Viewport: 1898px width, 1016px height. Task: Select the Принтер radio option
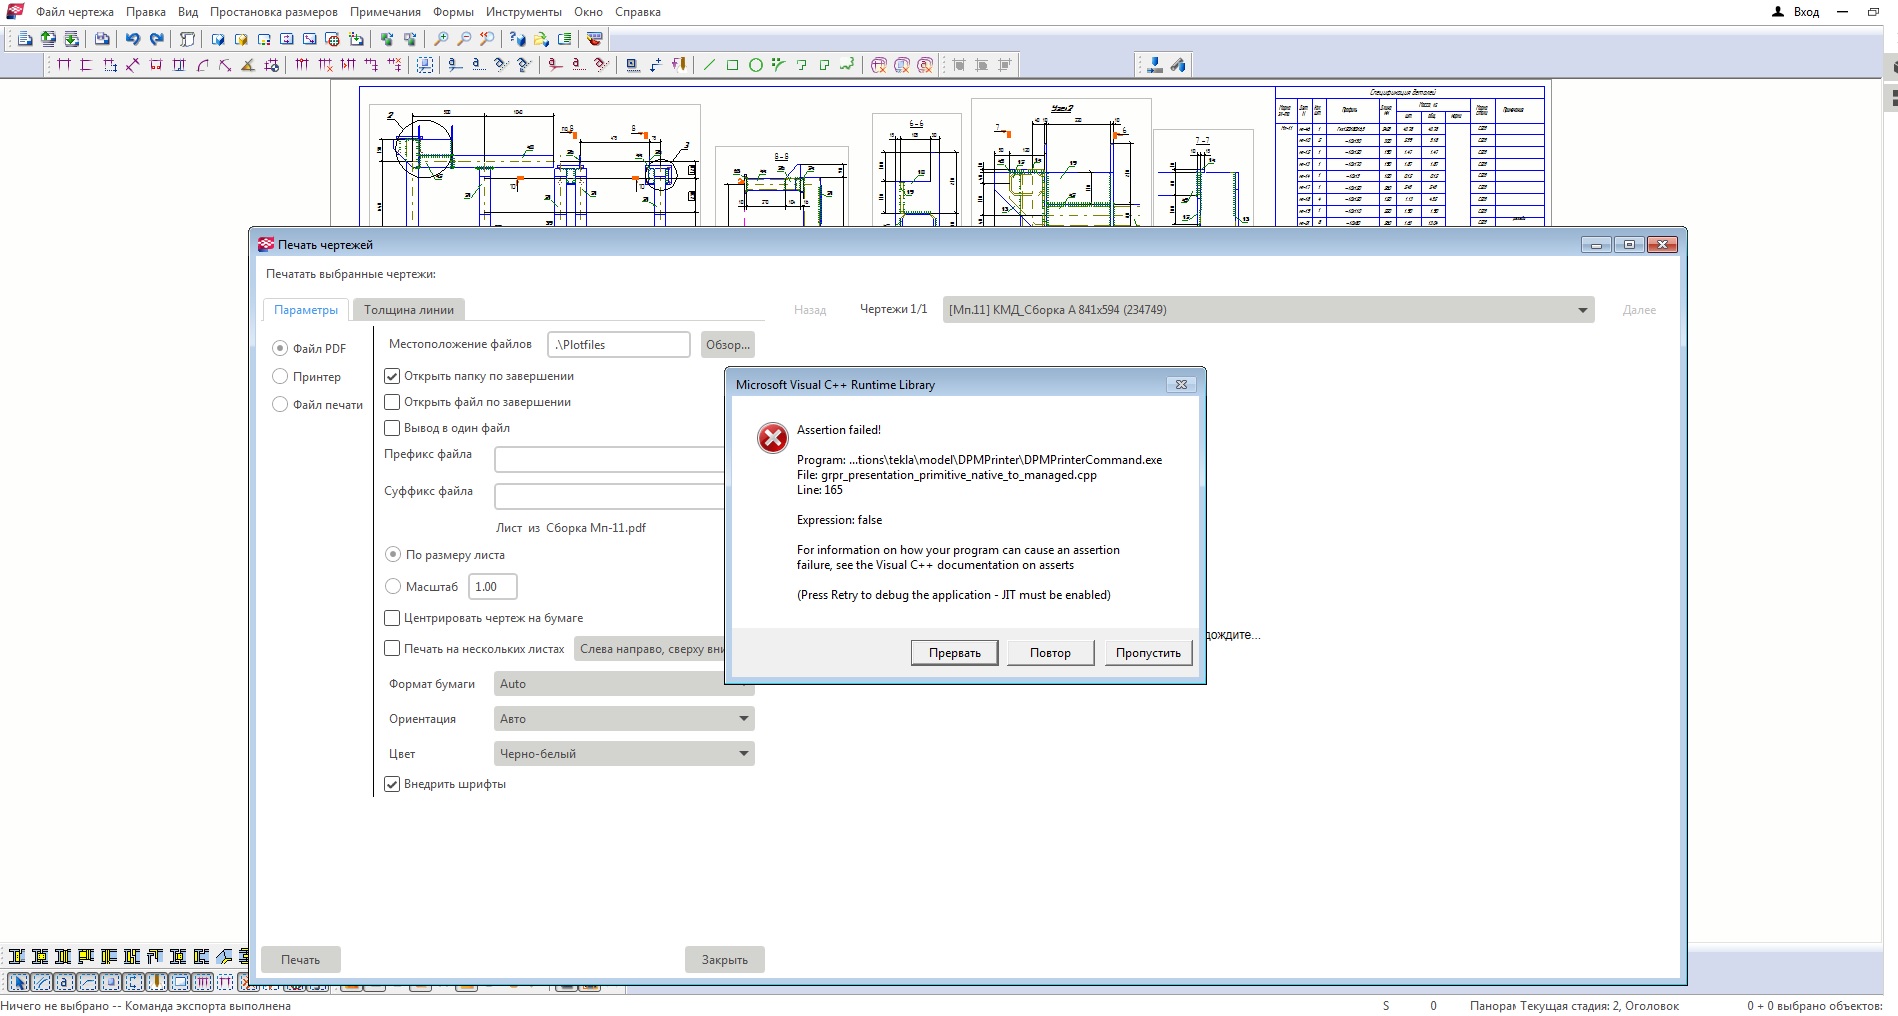tap(281, 377)
